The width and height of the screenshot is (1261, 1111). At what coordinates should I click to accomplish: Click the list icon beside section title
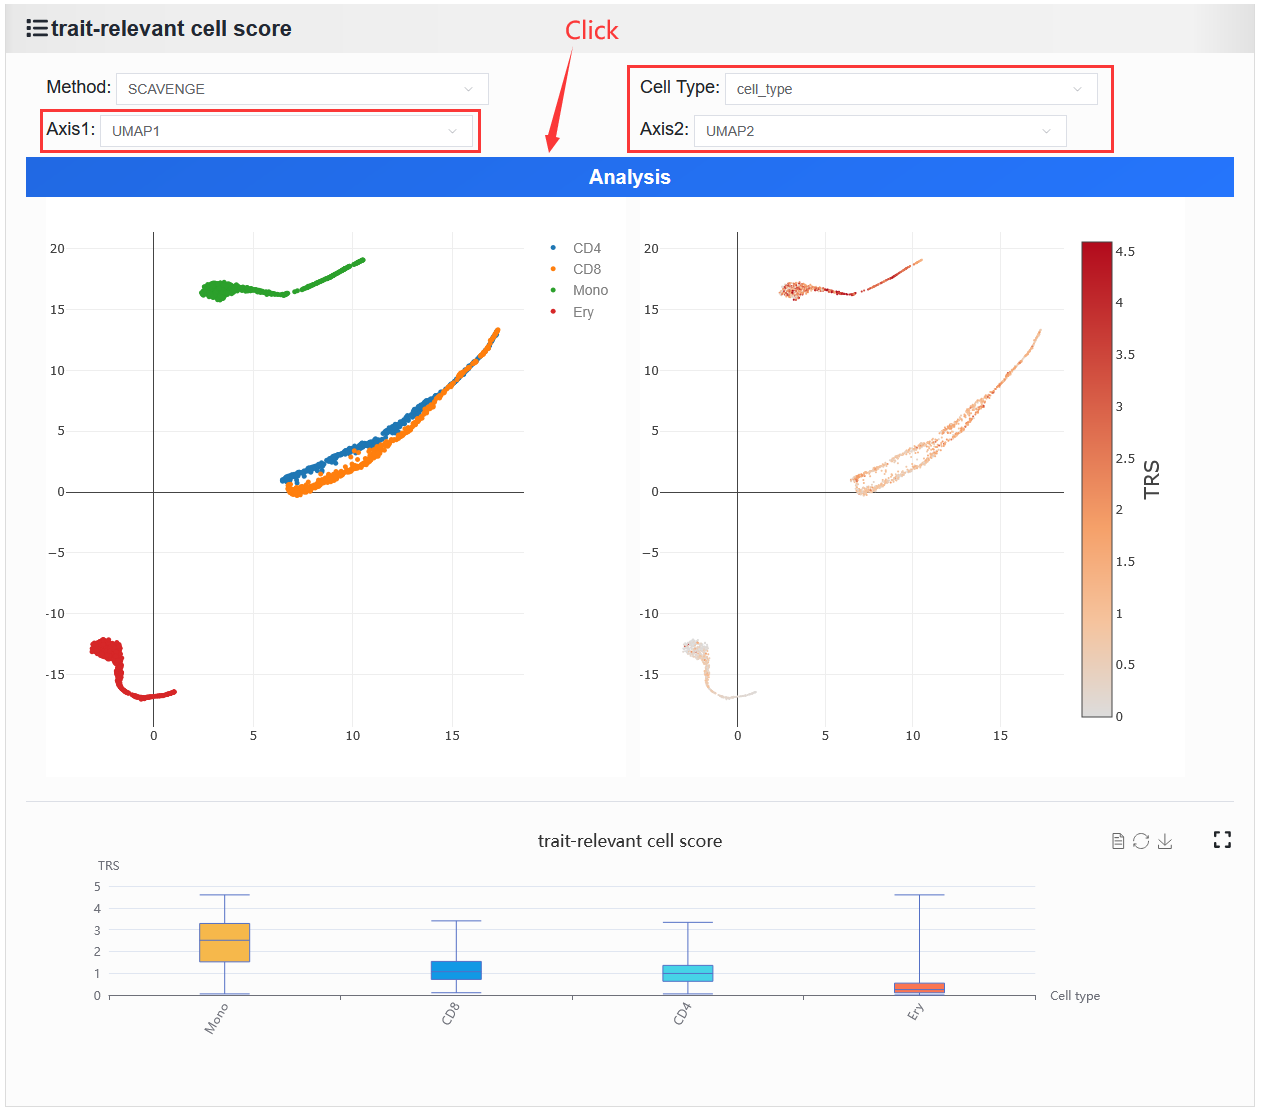[x=37, y=28]
